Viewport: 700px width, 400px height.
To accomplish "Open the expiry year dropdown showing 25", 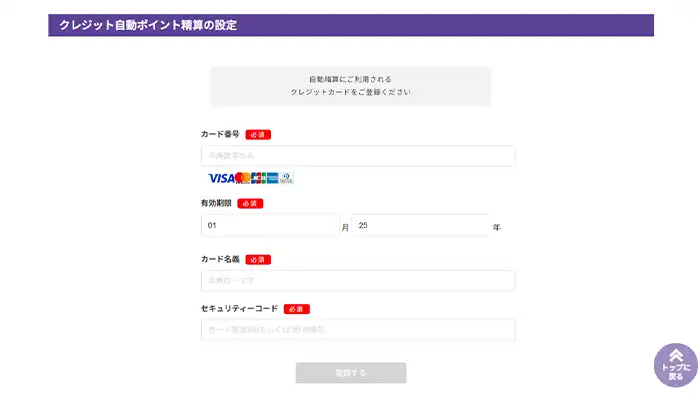I will tap(420, 226).
